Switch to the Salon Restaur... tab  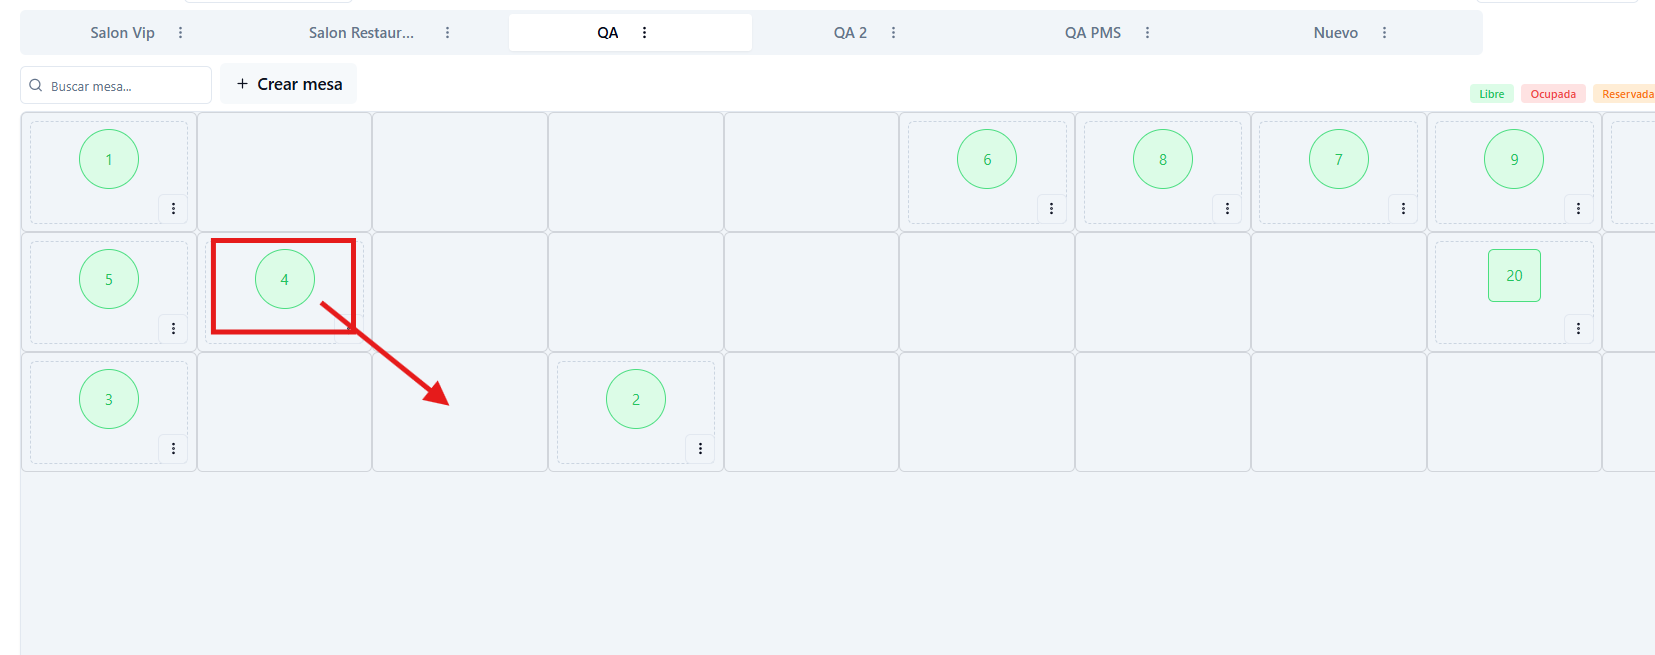point(361,33)
